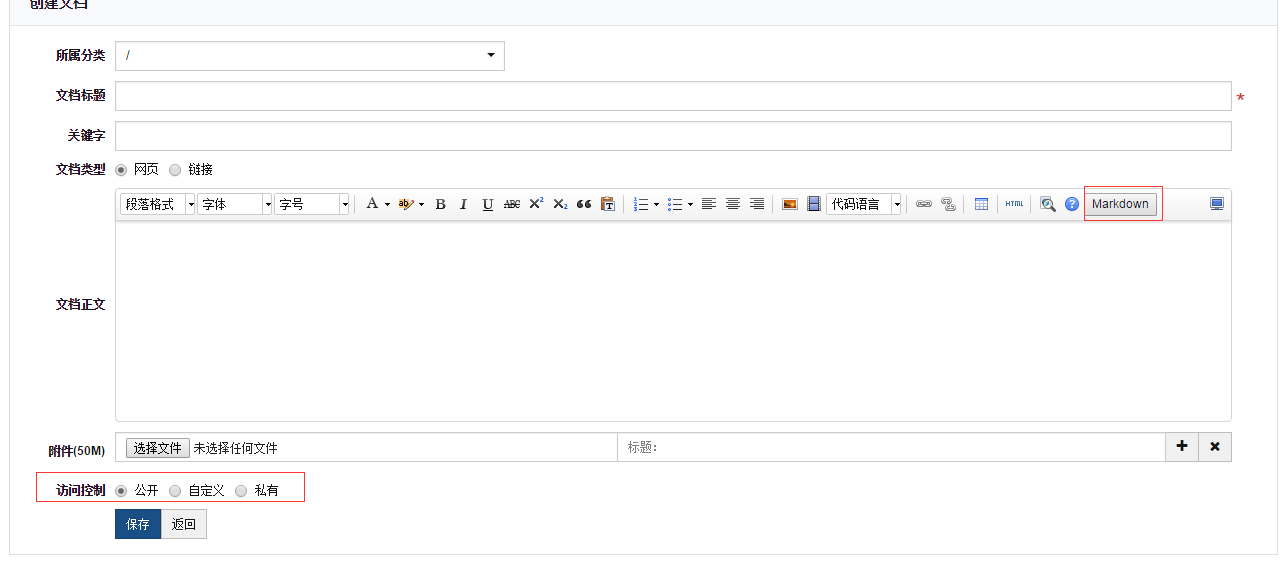1286x575 pixels.
Task: Insert a table in the editor
Action: (981, 204)
